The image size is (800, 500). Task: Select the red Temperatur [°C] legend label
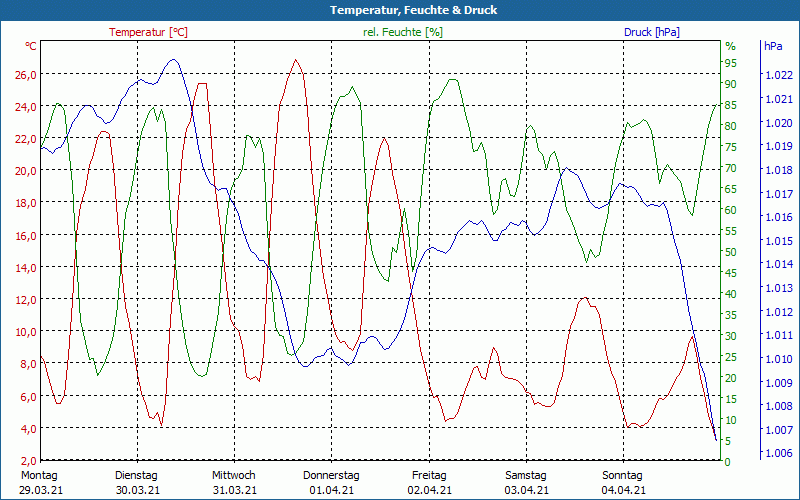[148, 32]
